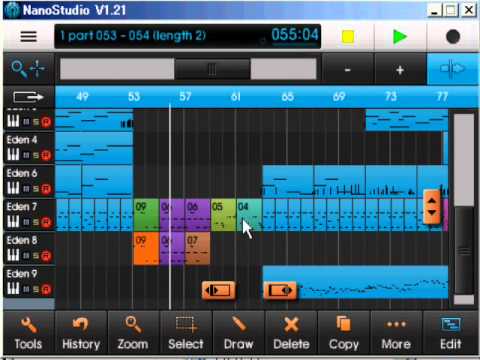Mute the Eden 4 track
The height and width of the screenshot is (360, 480).
(27, 155)
